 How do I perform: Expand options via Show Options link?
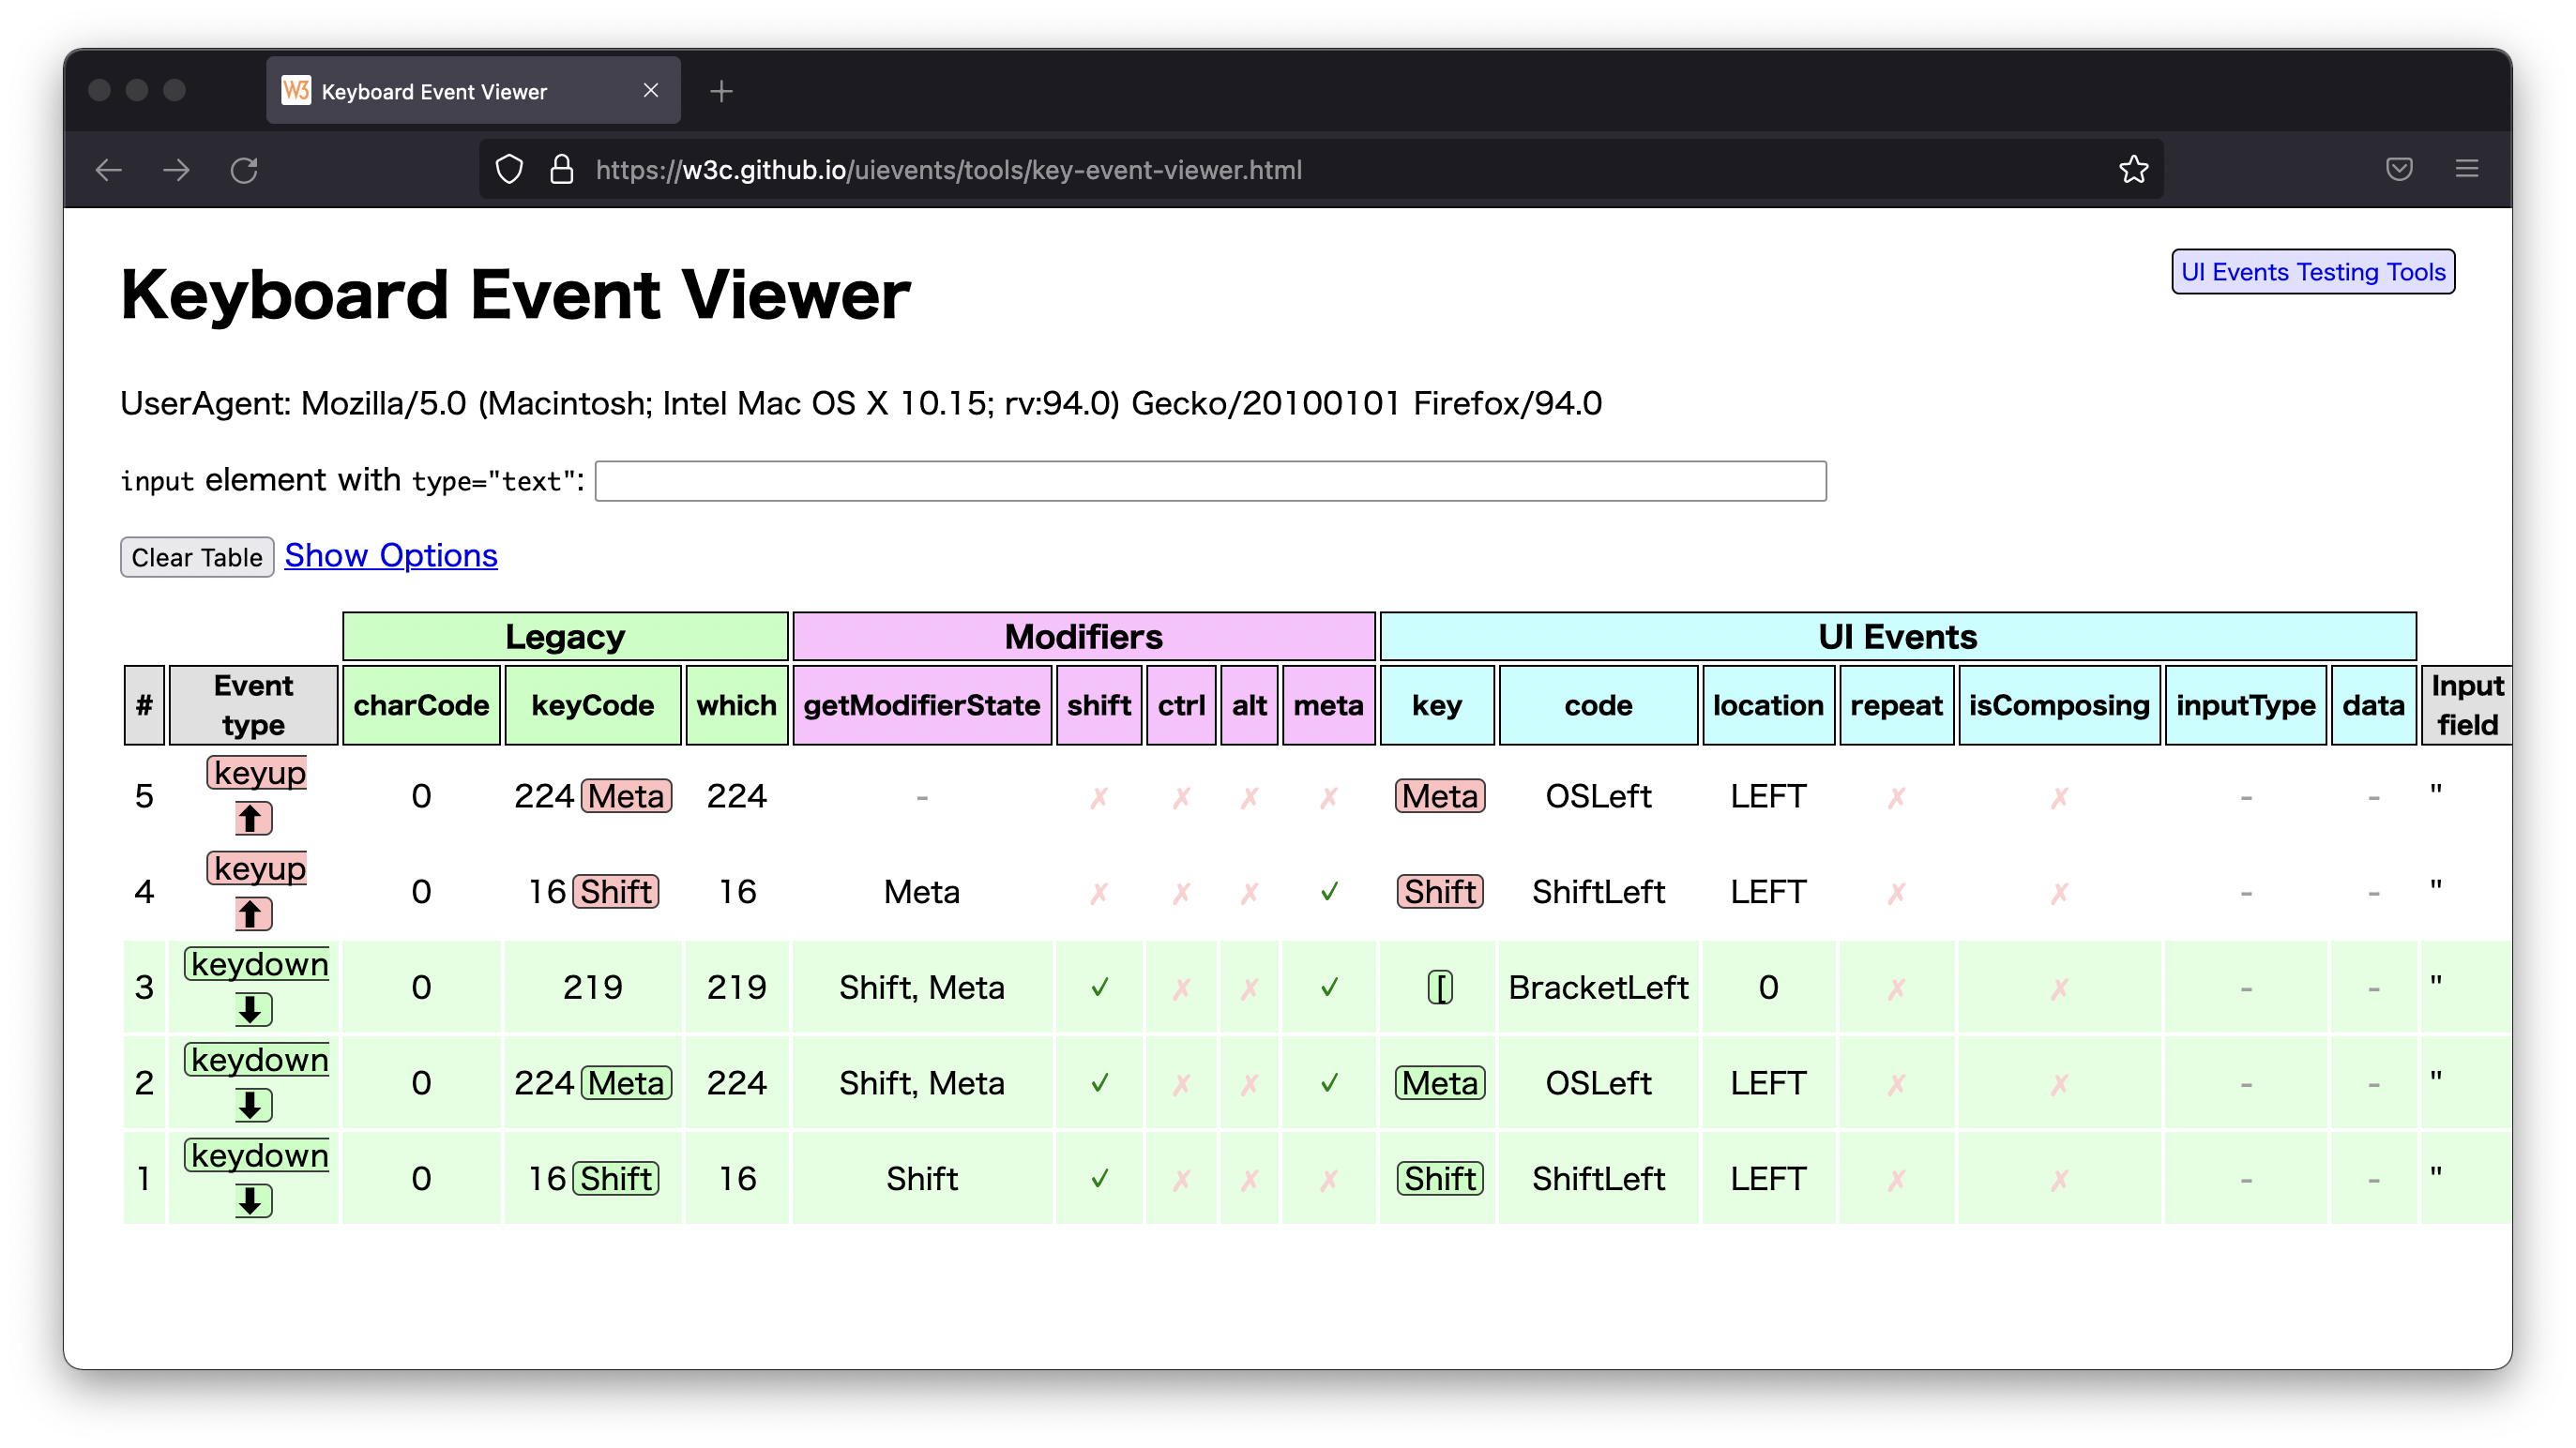coord(391,555)
